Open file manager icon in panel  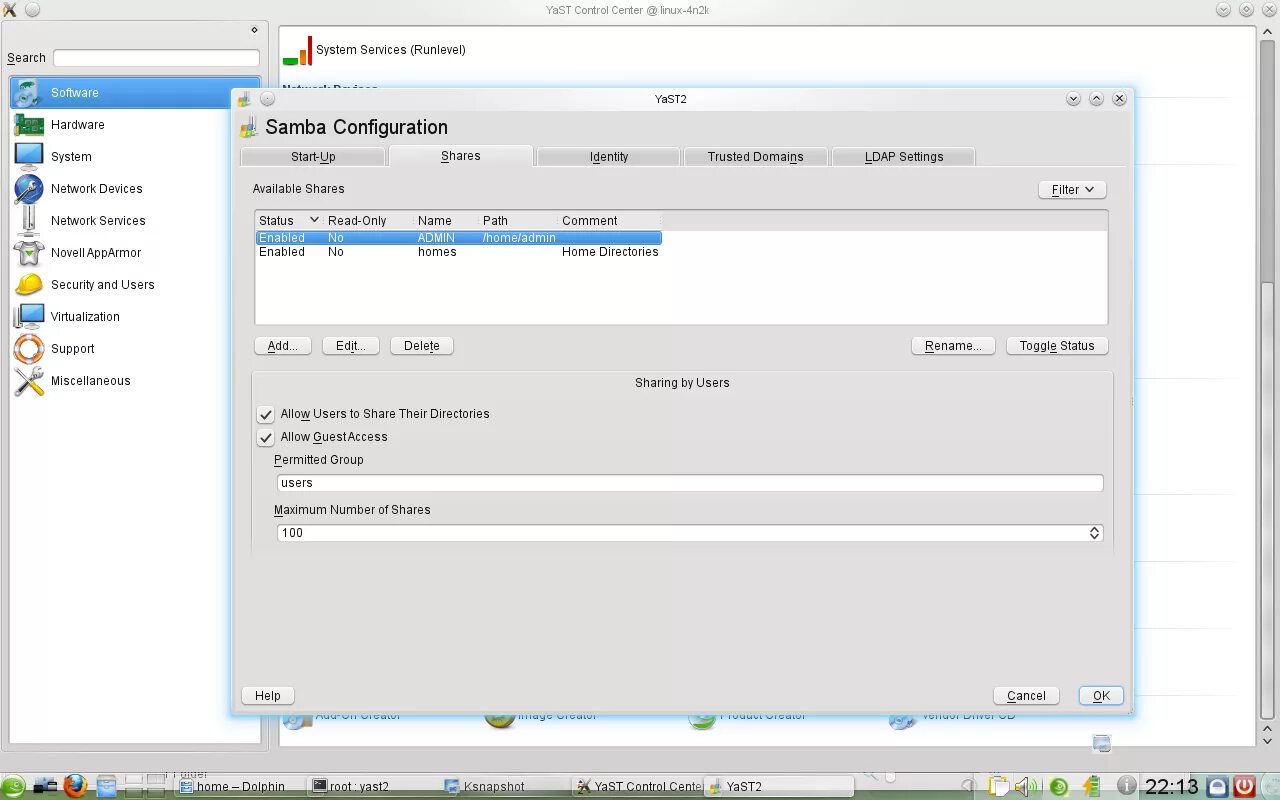tap(106, 786)
